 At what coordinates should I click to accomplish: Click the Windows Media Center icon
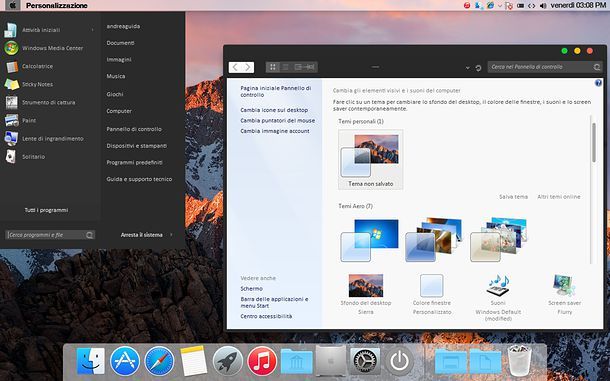click(x=11, y=48)
